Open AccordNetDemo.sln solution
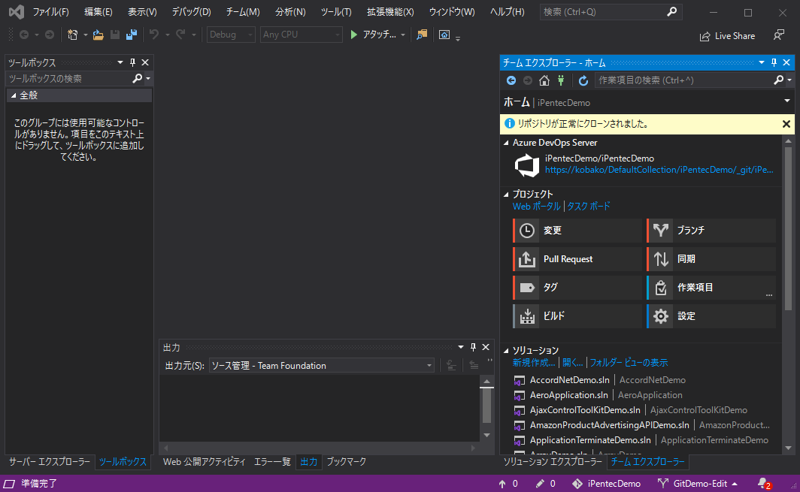 569,380
